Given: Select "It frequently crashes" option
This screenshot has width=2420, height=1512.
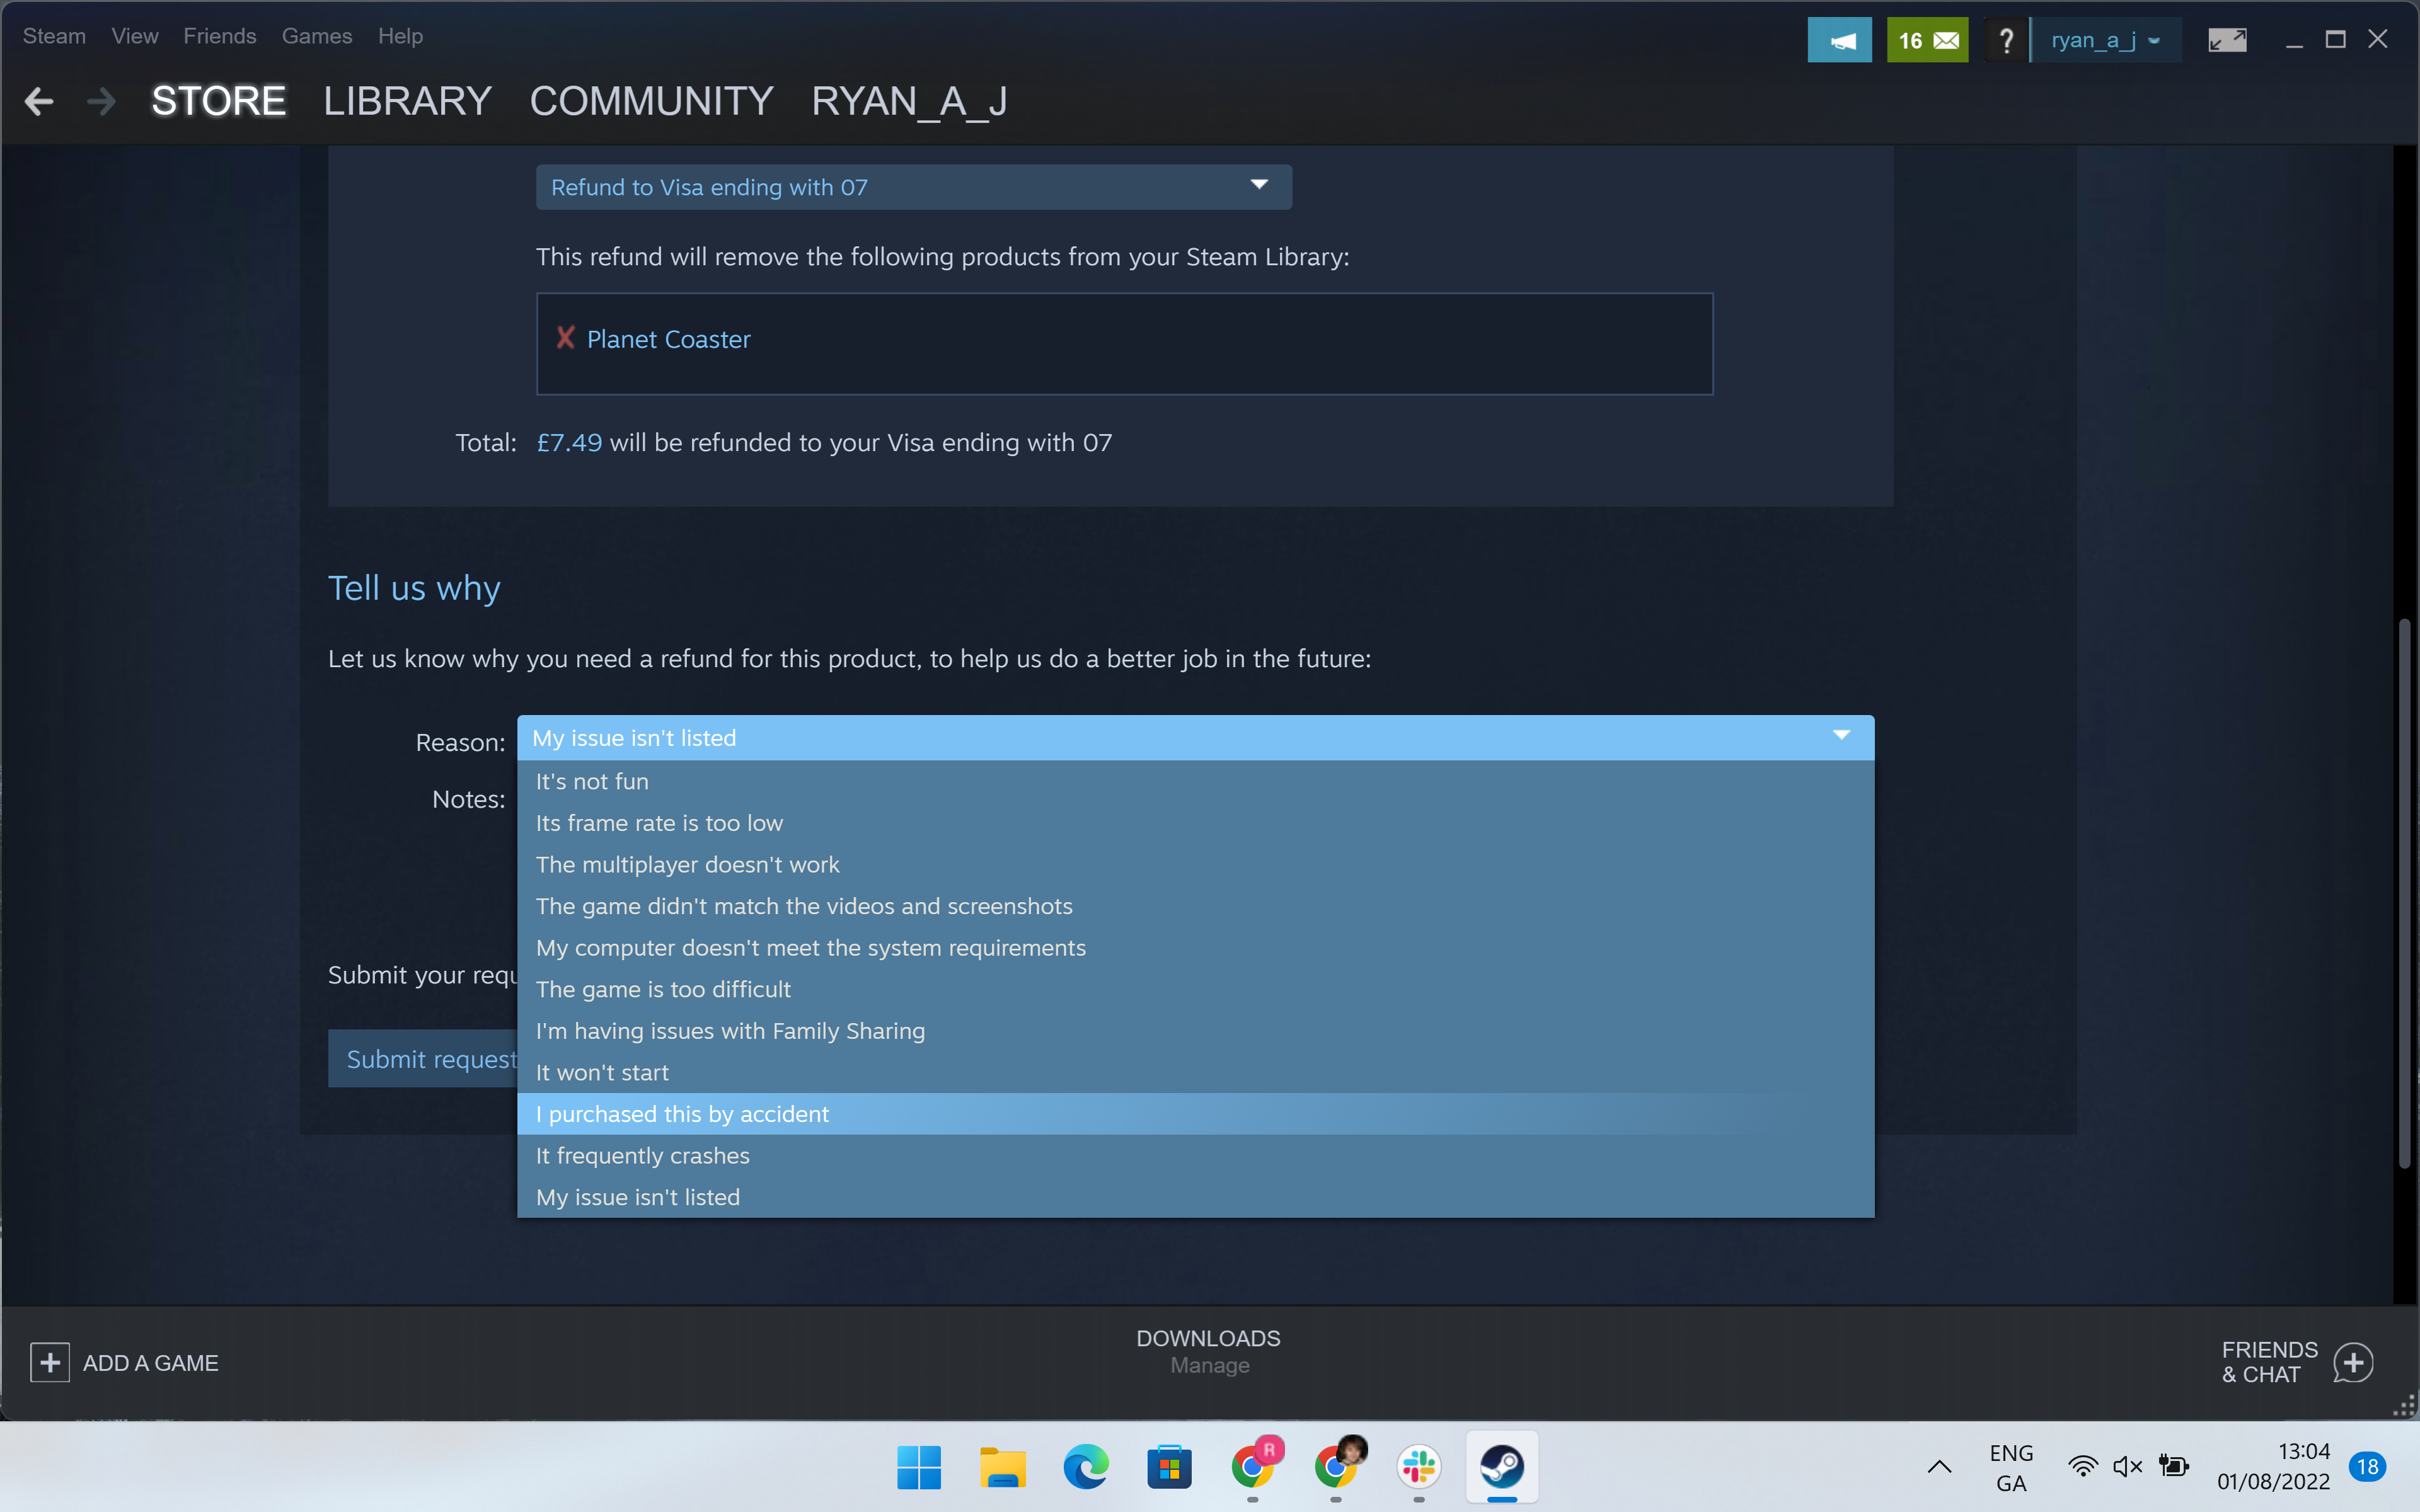Looking at the screenshot, I should [1195, 1155].
